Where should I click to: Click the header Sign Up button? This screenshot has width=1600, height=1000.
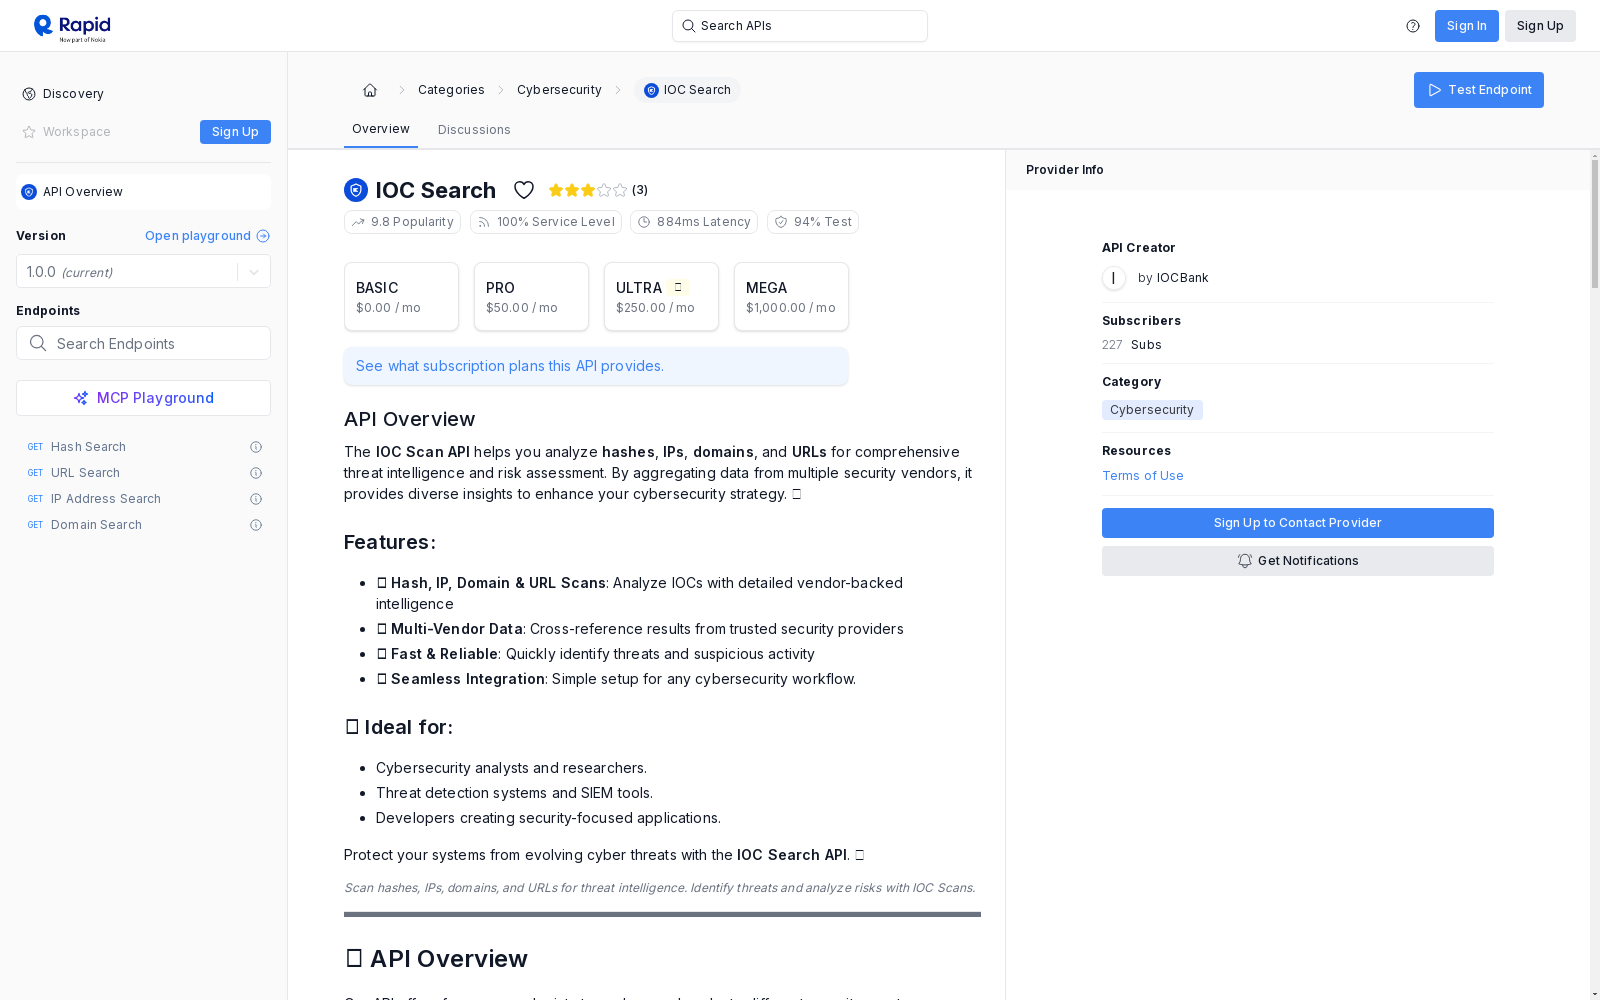coord(1540,26)
